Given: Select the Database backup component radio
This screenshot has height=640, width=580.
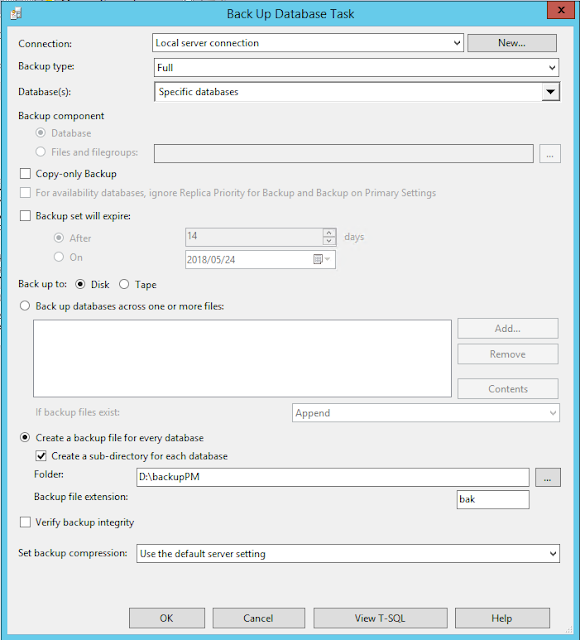Looking at the screenshot, I should point(40,133).
